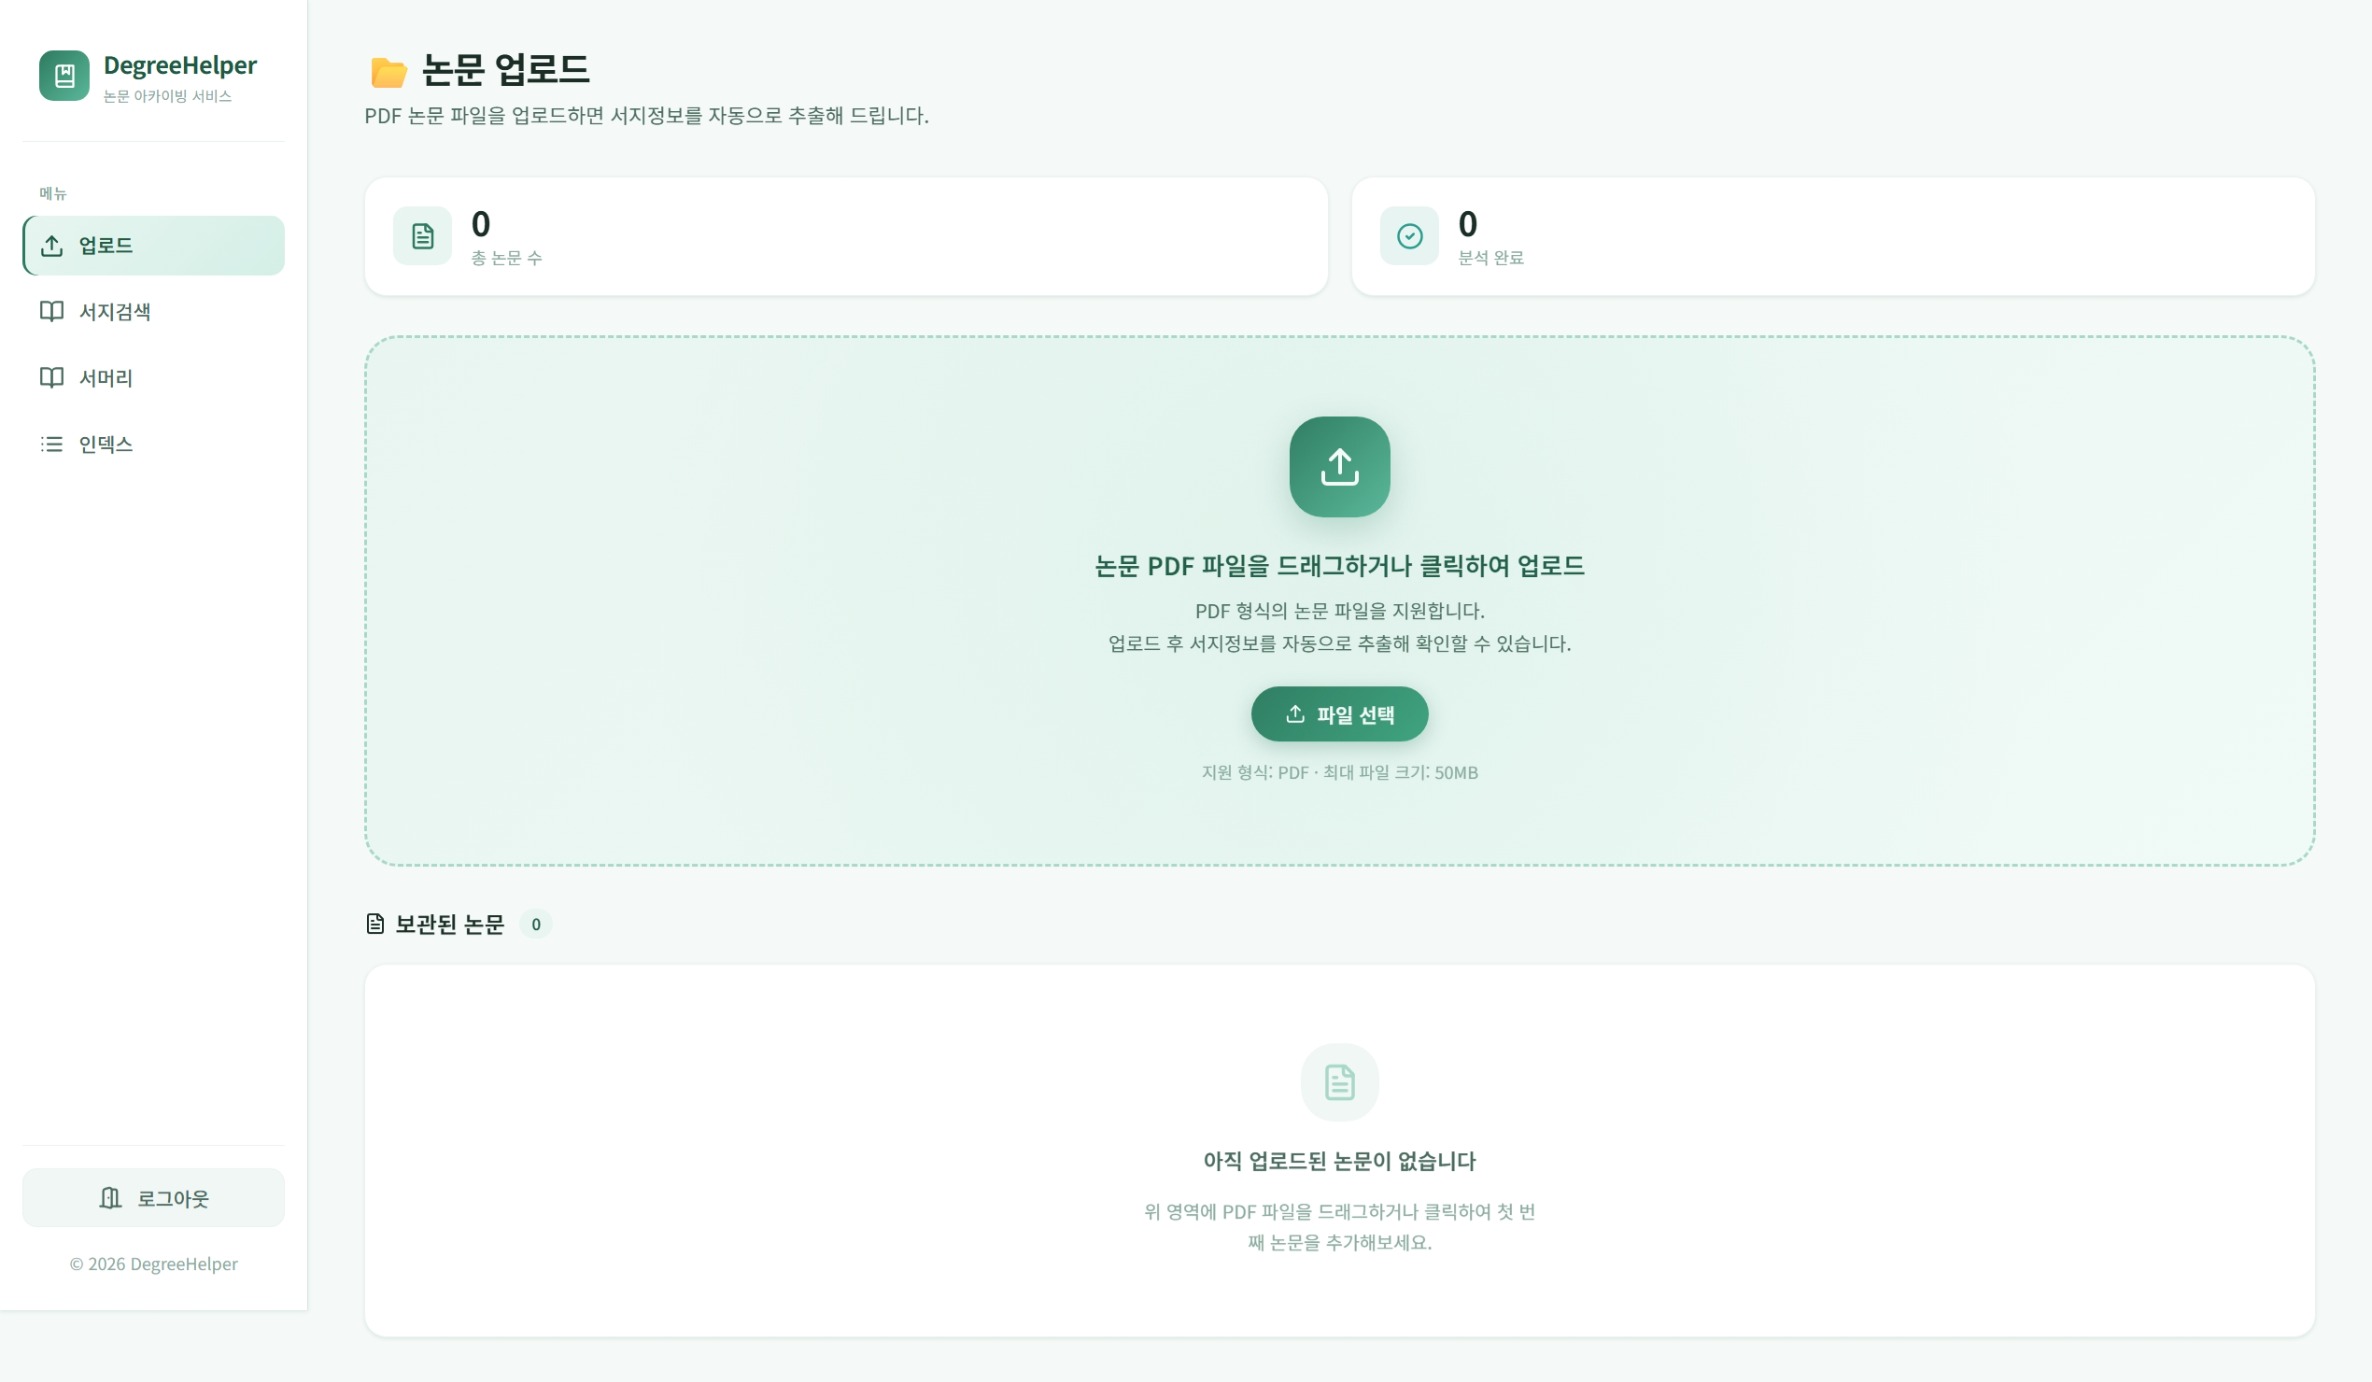Click the large green upload icon
The height and width of the screenshot is (1382, 2372).
pos(1339,467)
